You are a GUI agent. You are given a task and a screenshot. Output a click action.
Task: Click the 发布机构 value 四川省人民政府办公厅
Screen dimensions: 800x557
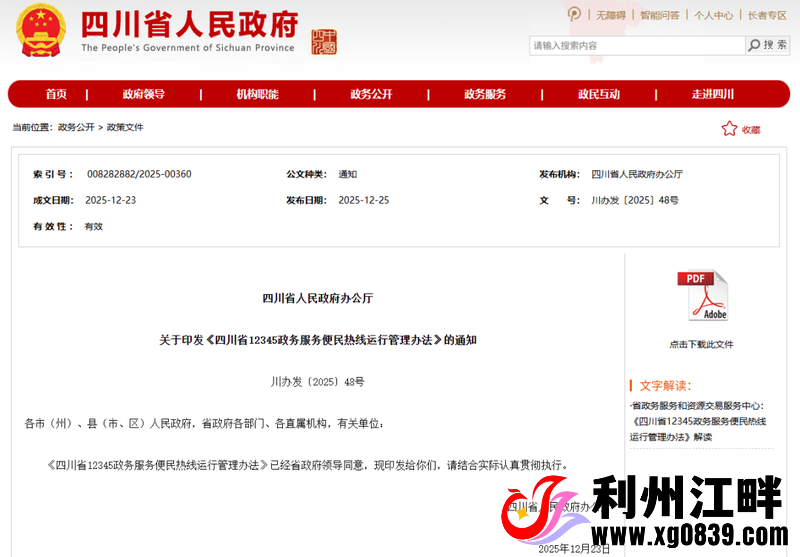637,174
